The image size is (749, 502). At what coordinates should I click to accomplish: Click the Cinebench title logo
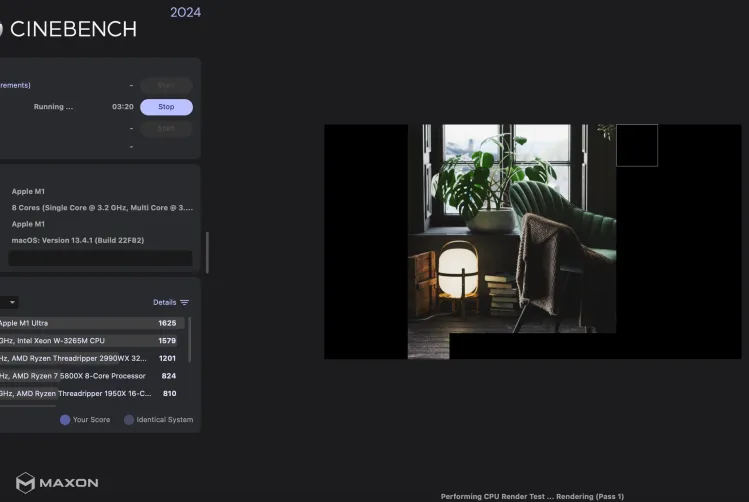[x=69, y=29]
